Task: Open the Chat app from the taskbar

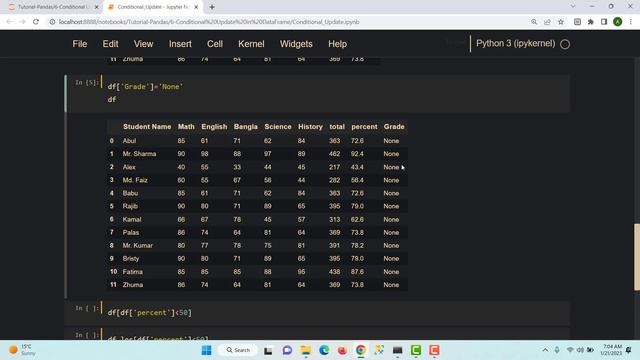Action: [287, 350]
